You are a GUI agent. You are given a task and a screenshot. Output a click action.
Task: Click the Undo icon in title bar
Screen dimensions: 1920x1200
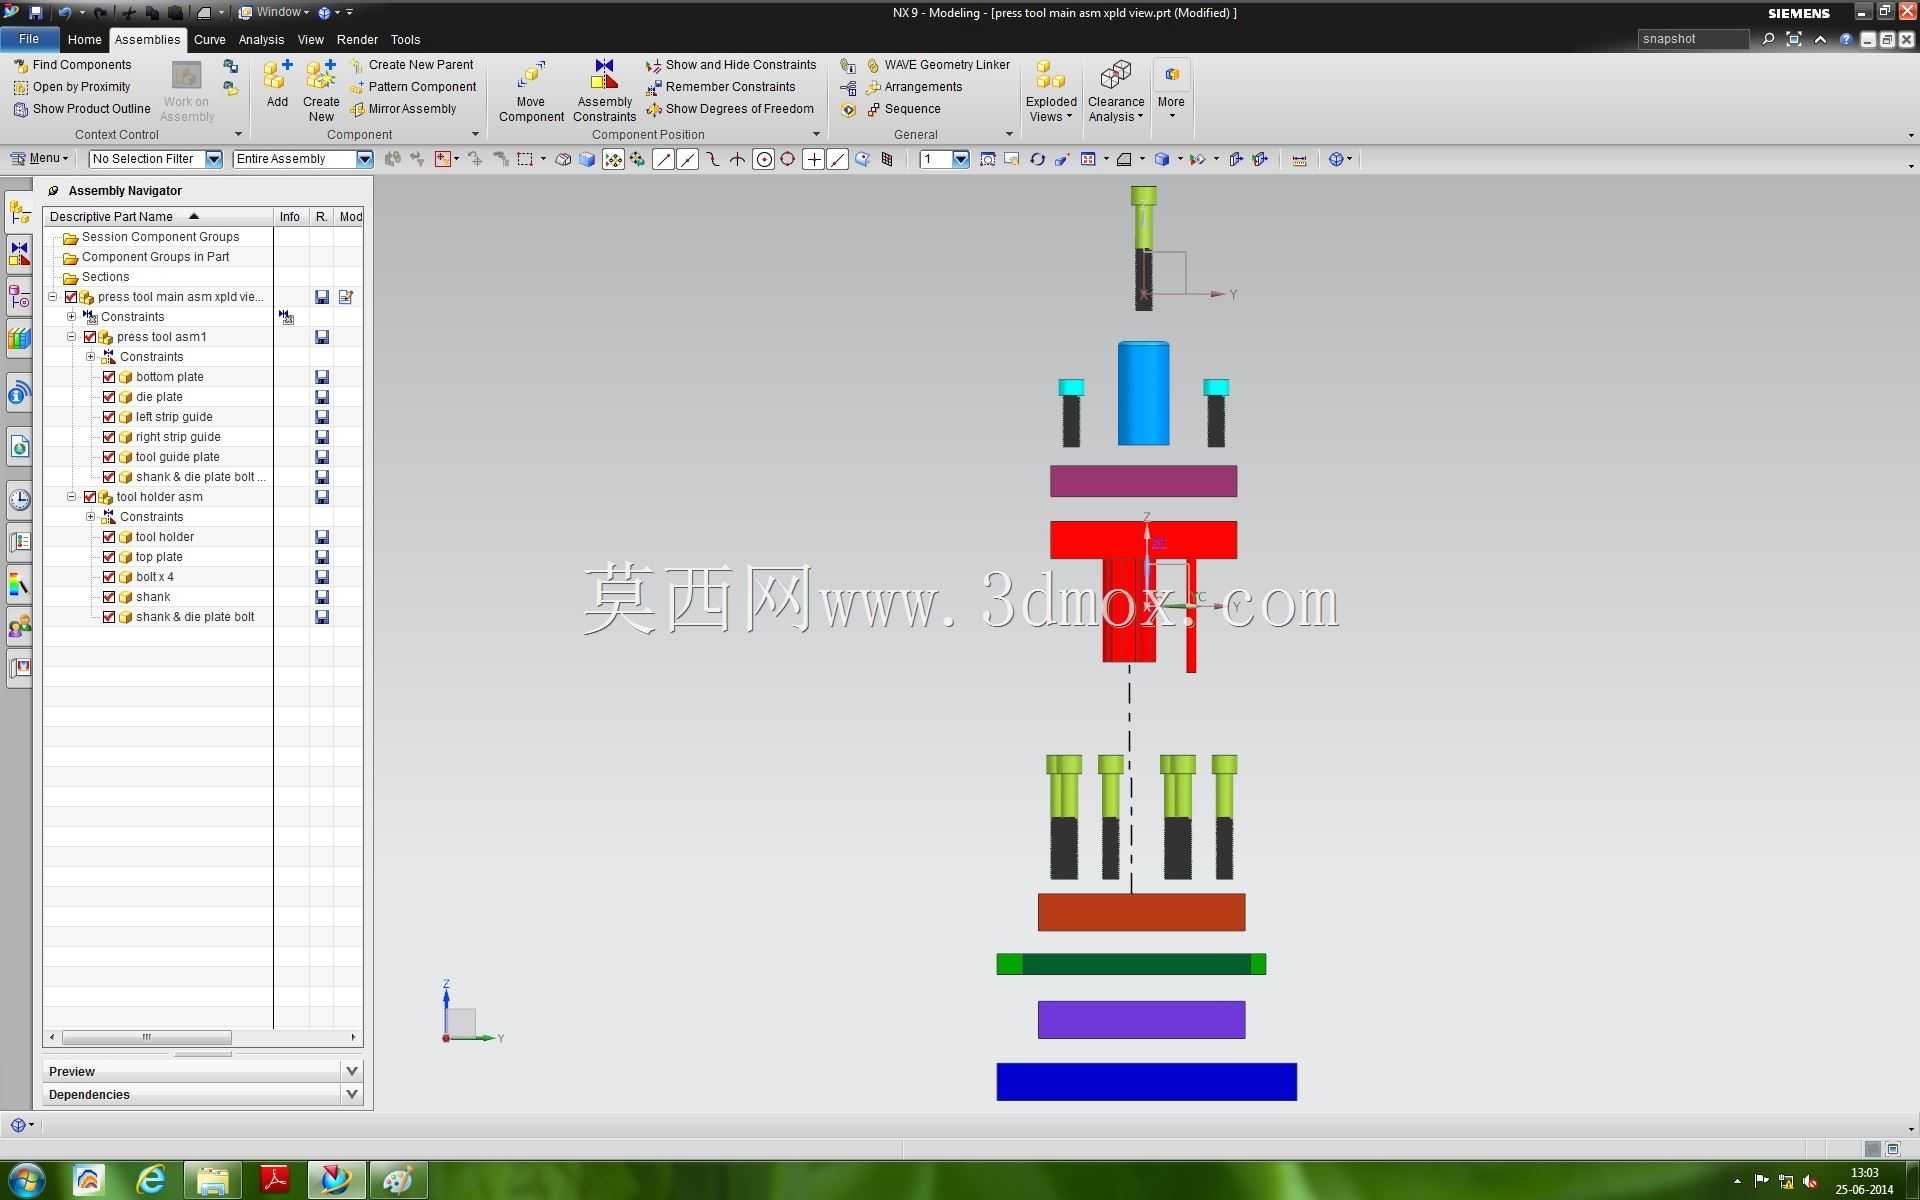coord(65,13)
